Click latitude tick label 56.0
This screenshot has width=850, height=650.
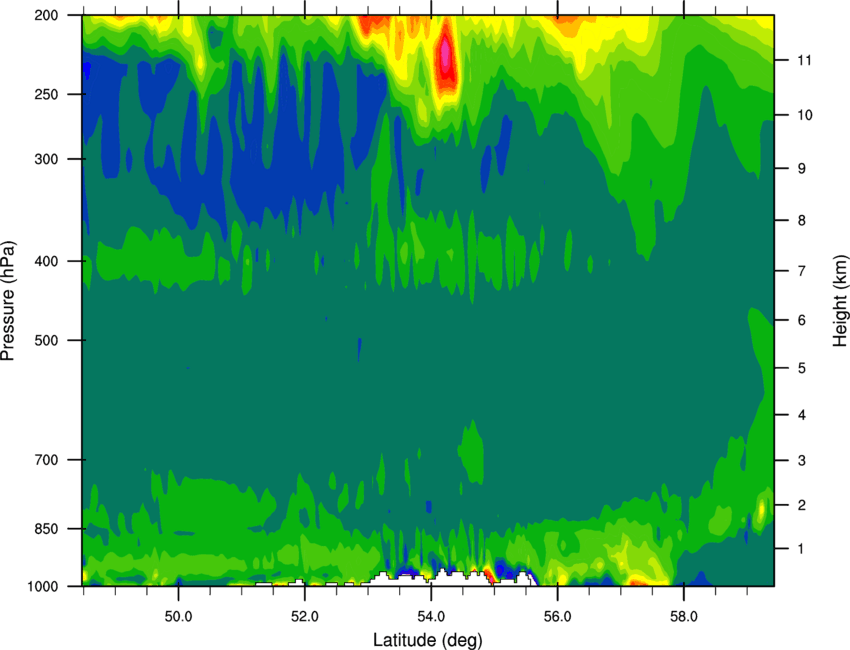(x=557, y=617)
